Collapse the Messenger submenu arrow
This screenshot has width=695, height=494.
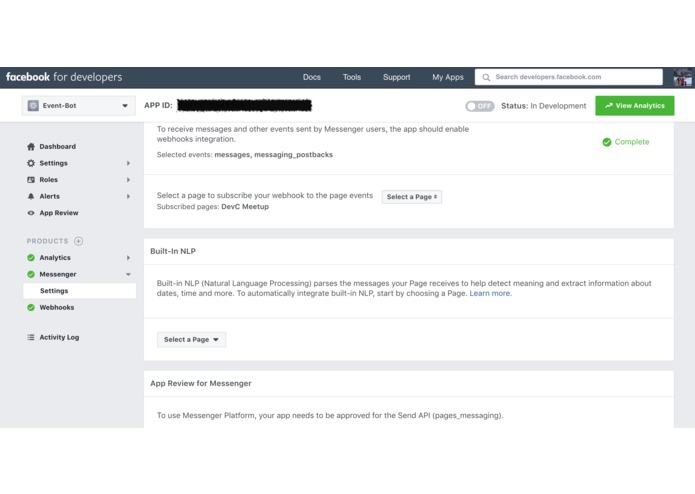click(x=128, y=274)
